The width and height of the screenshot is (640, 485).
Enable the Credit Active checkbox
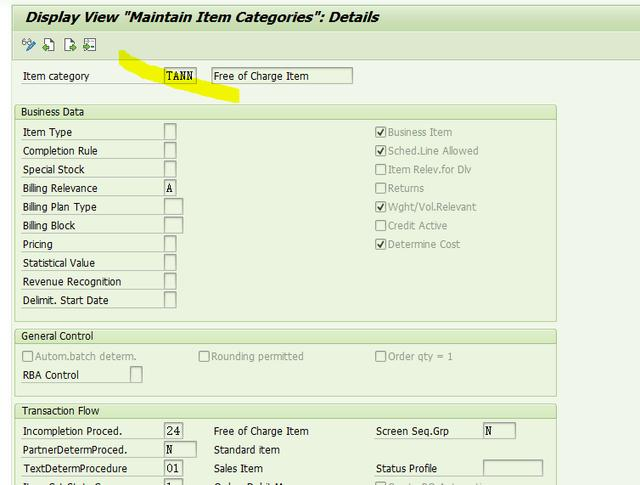[x=381, y=226]
